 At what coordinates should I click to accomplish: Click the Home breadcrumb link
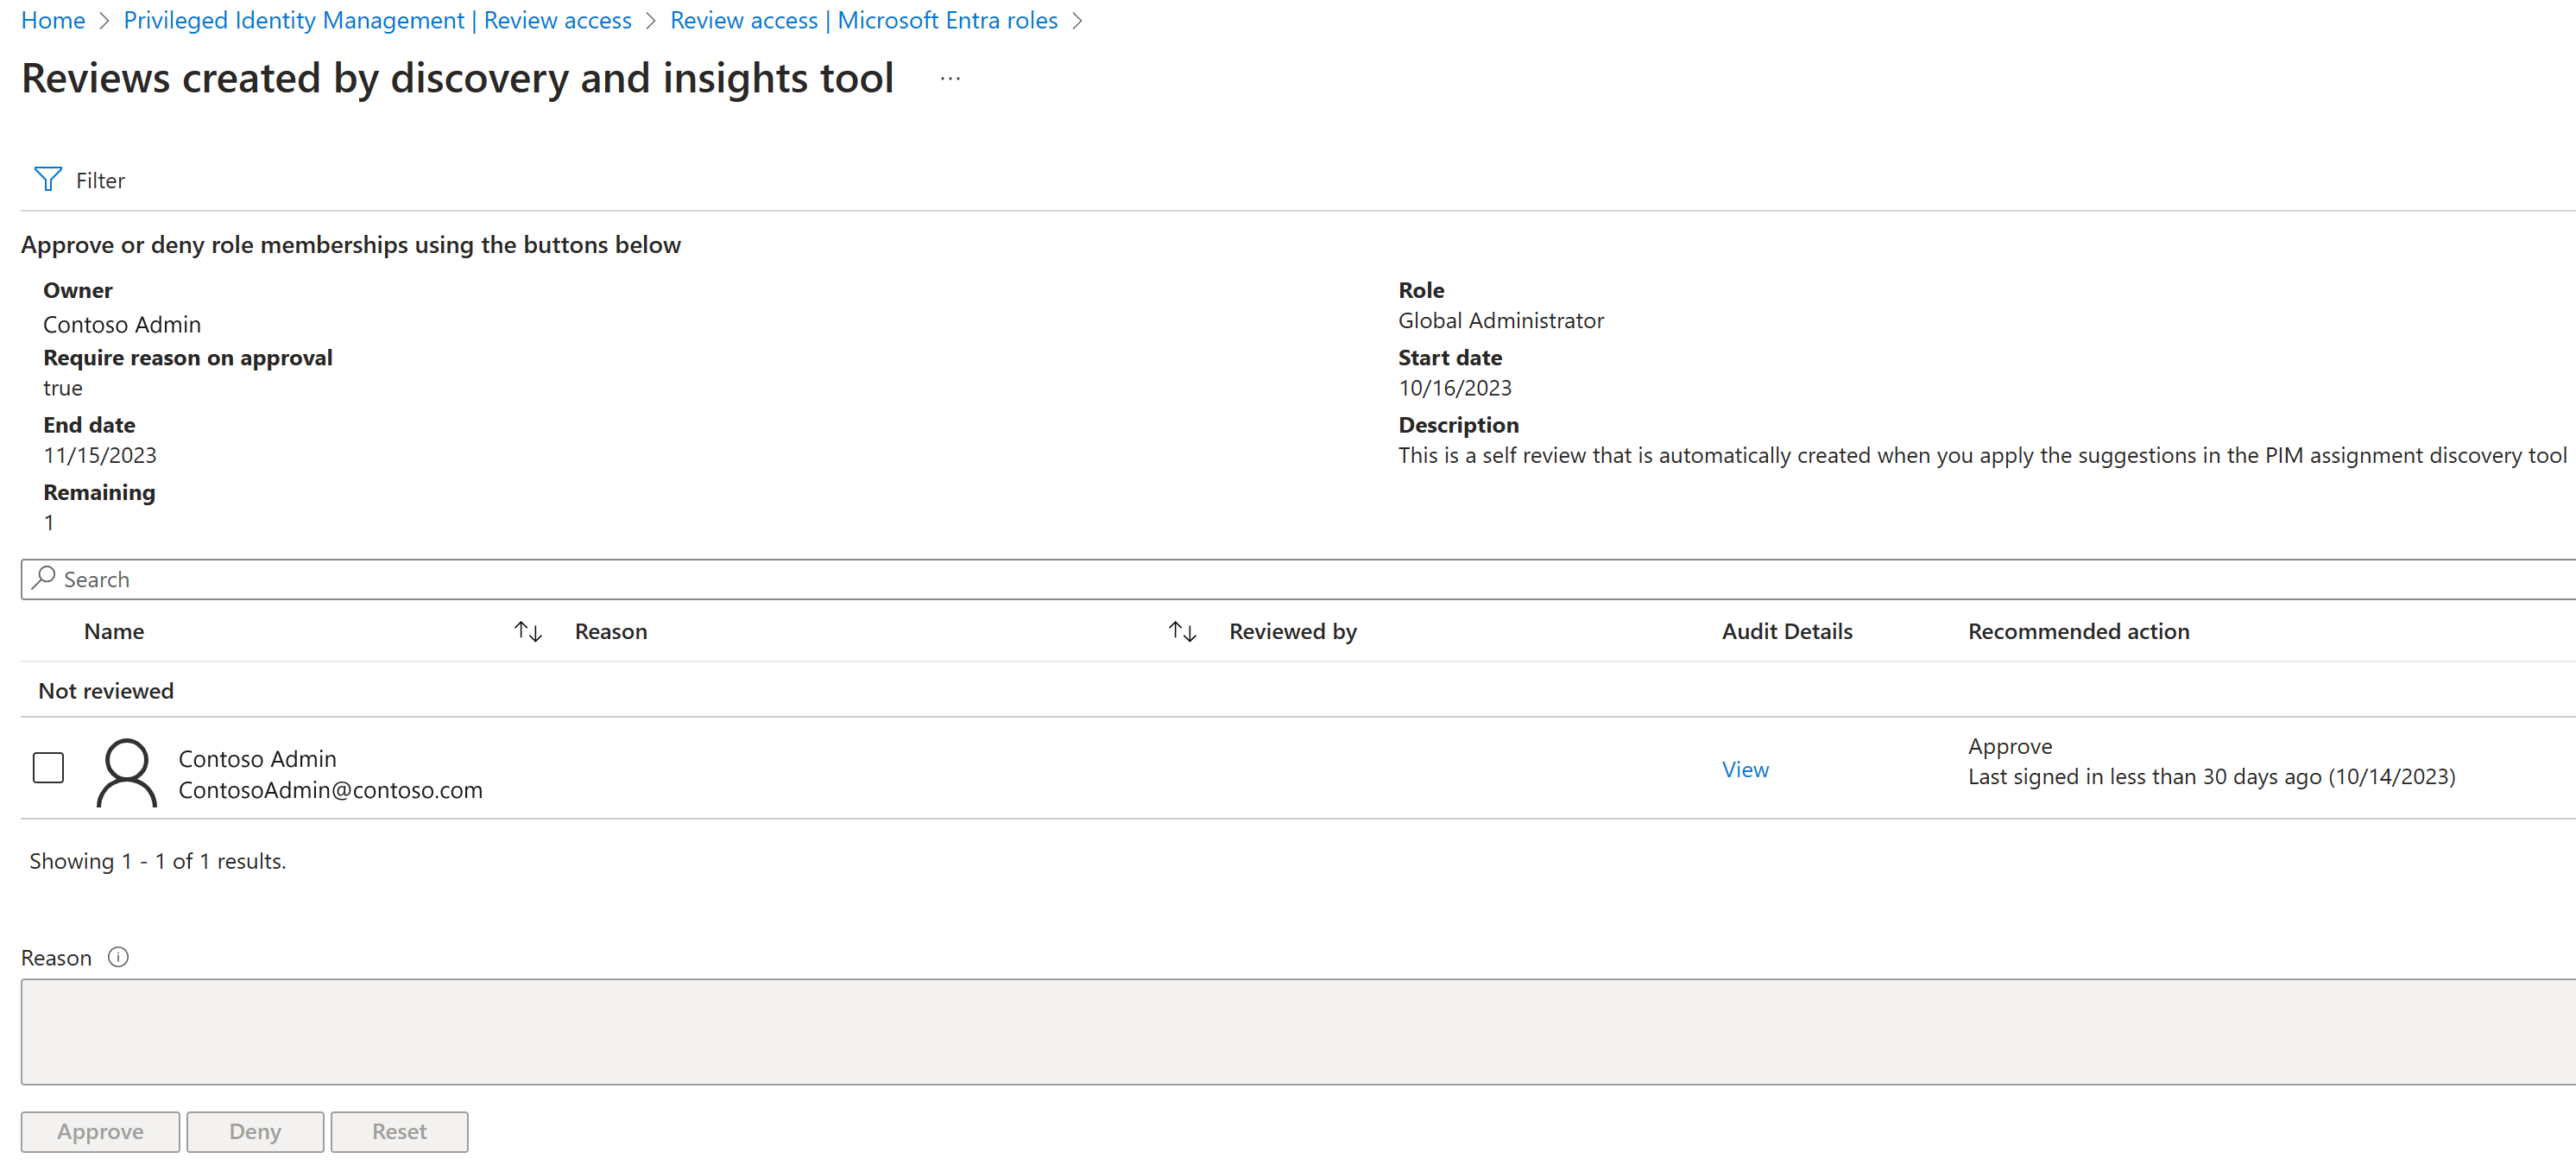coord(52,20)
